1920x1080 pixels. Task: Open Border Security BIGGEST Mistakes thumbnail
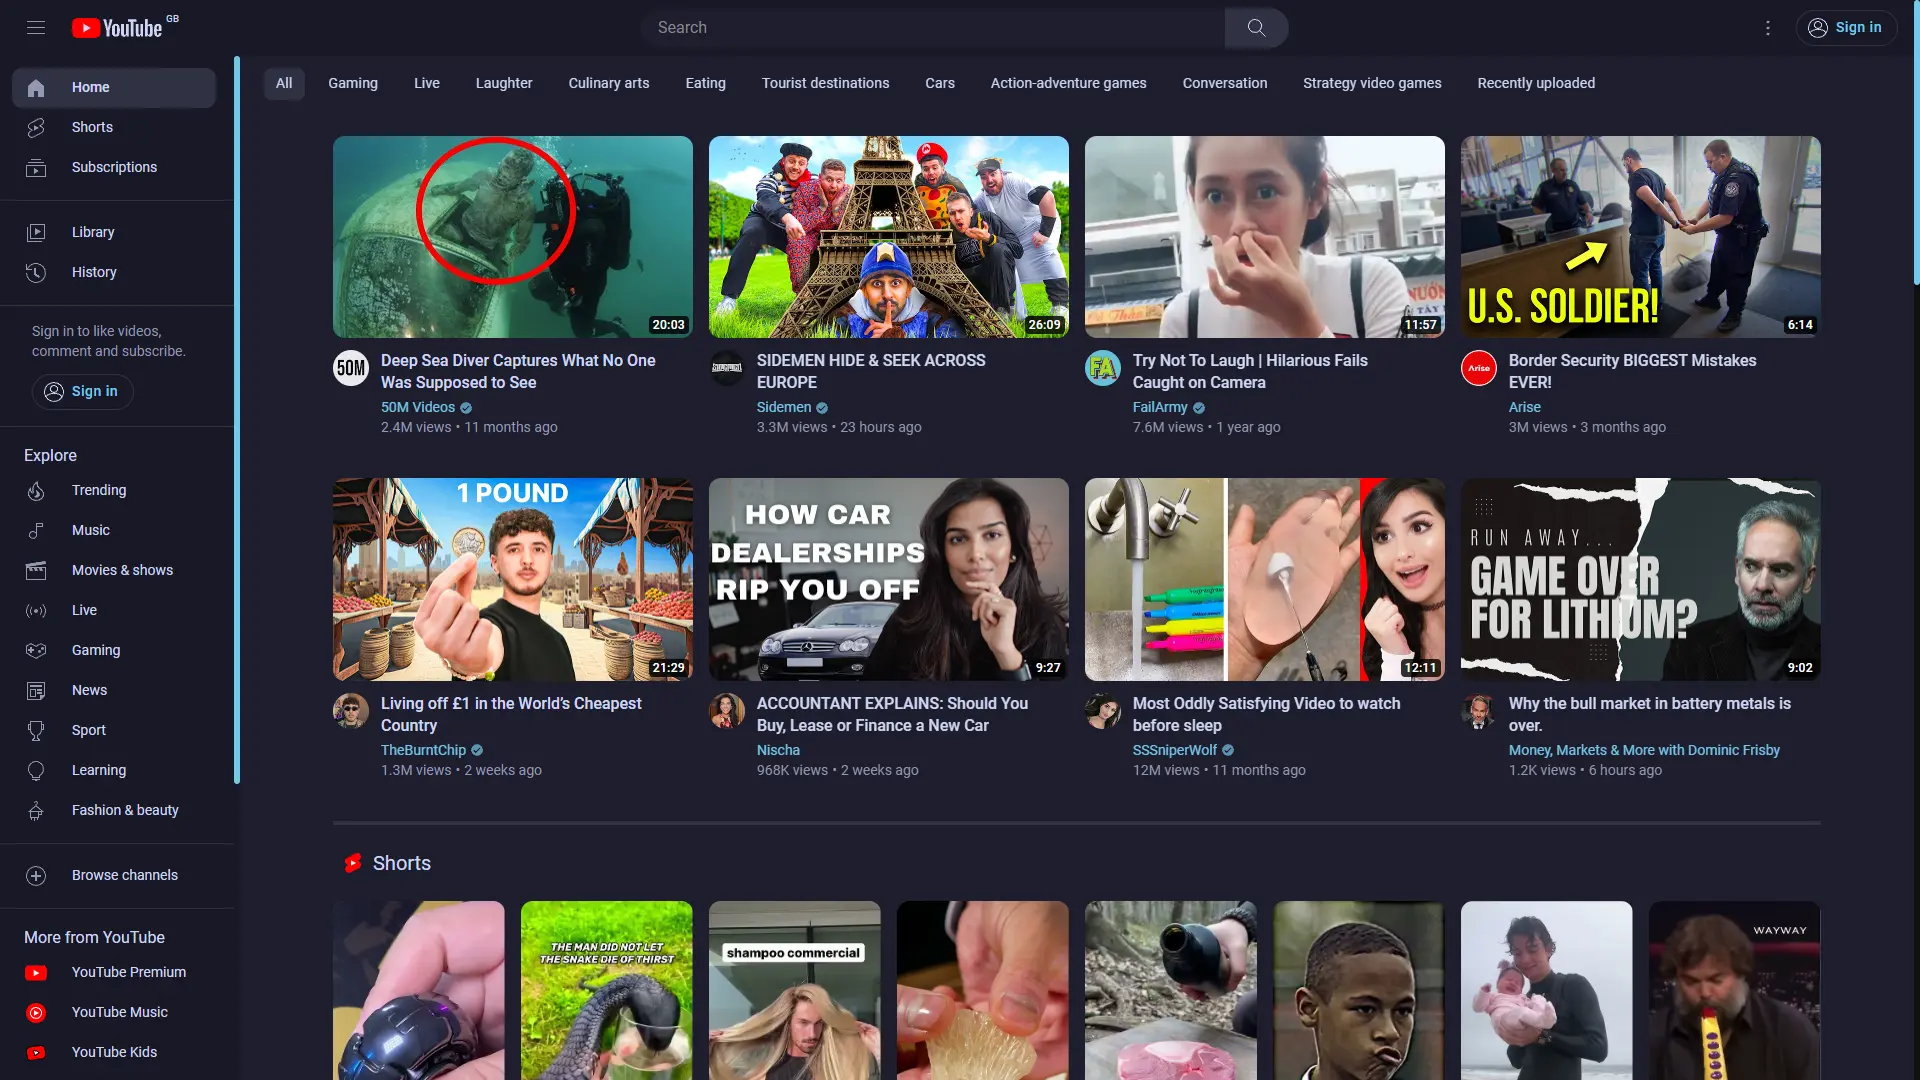coord(1640,237)
